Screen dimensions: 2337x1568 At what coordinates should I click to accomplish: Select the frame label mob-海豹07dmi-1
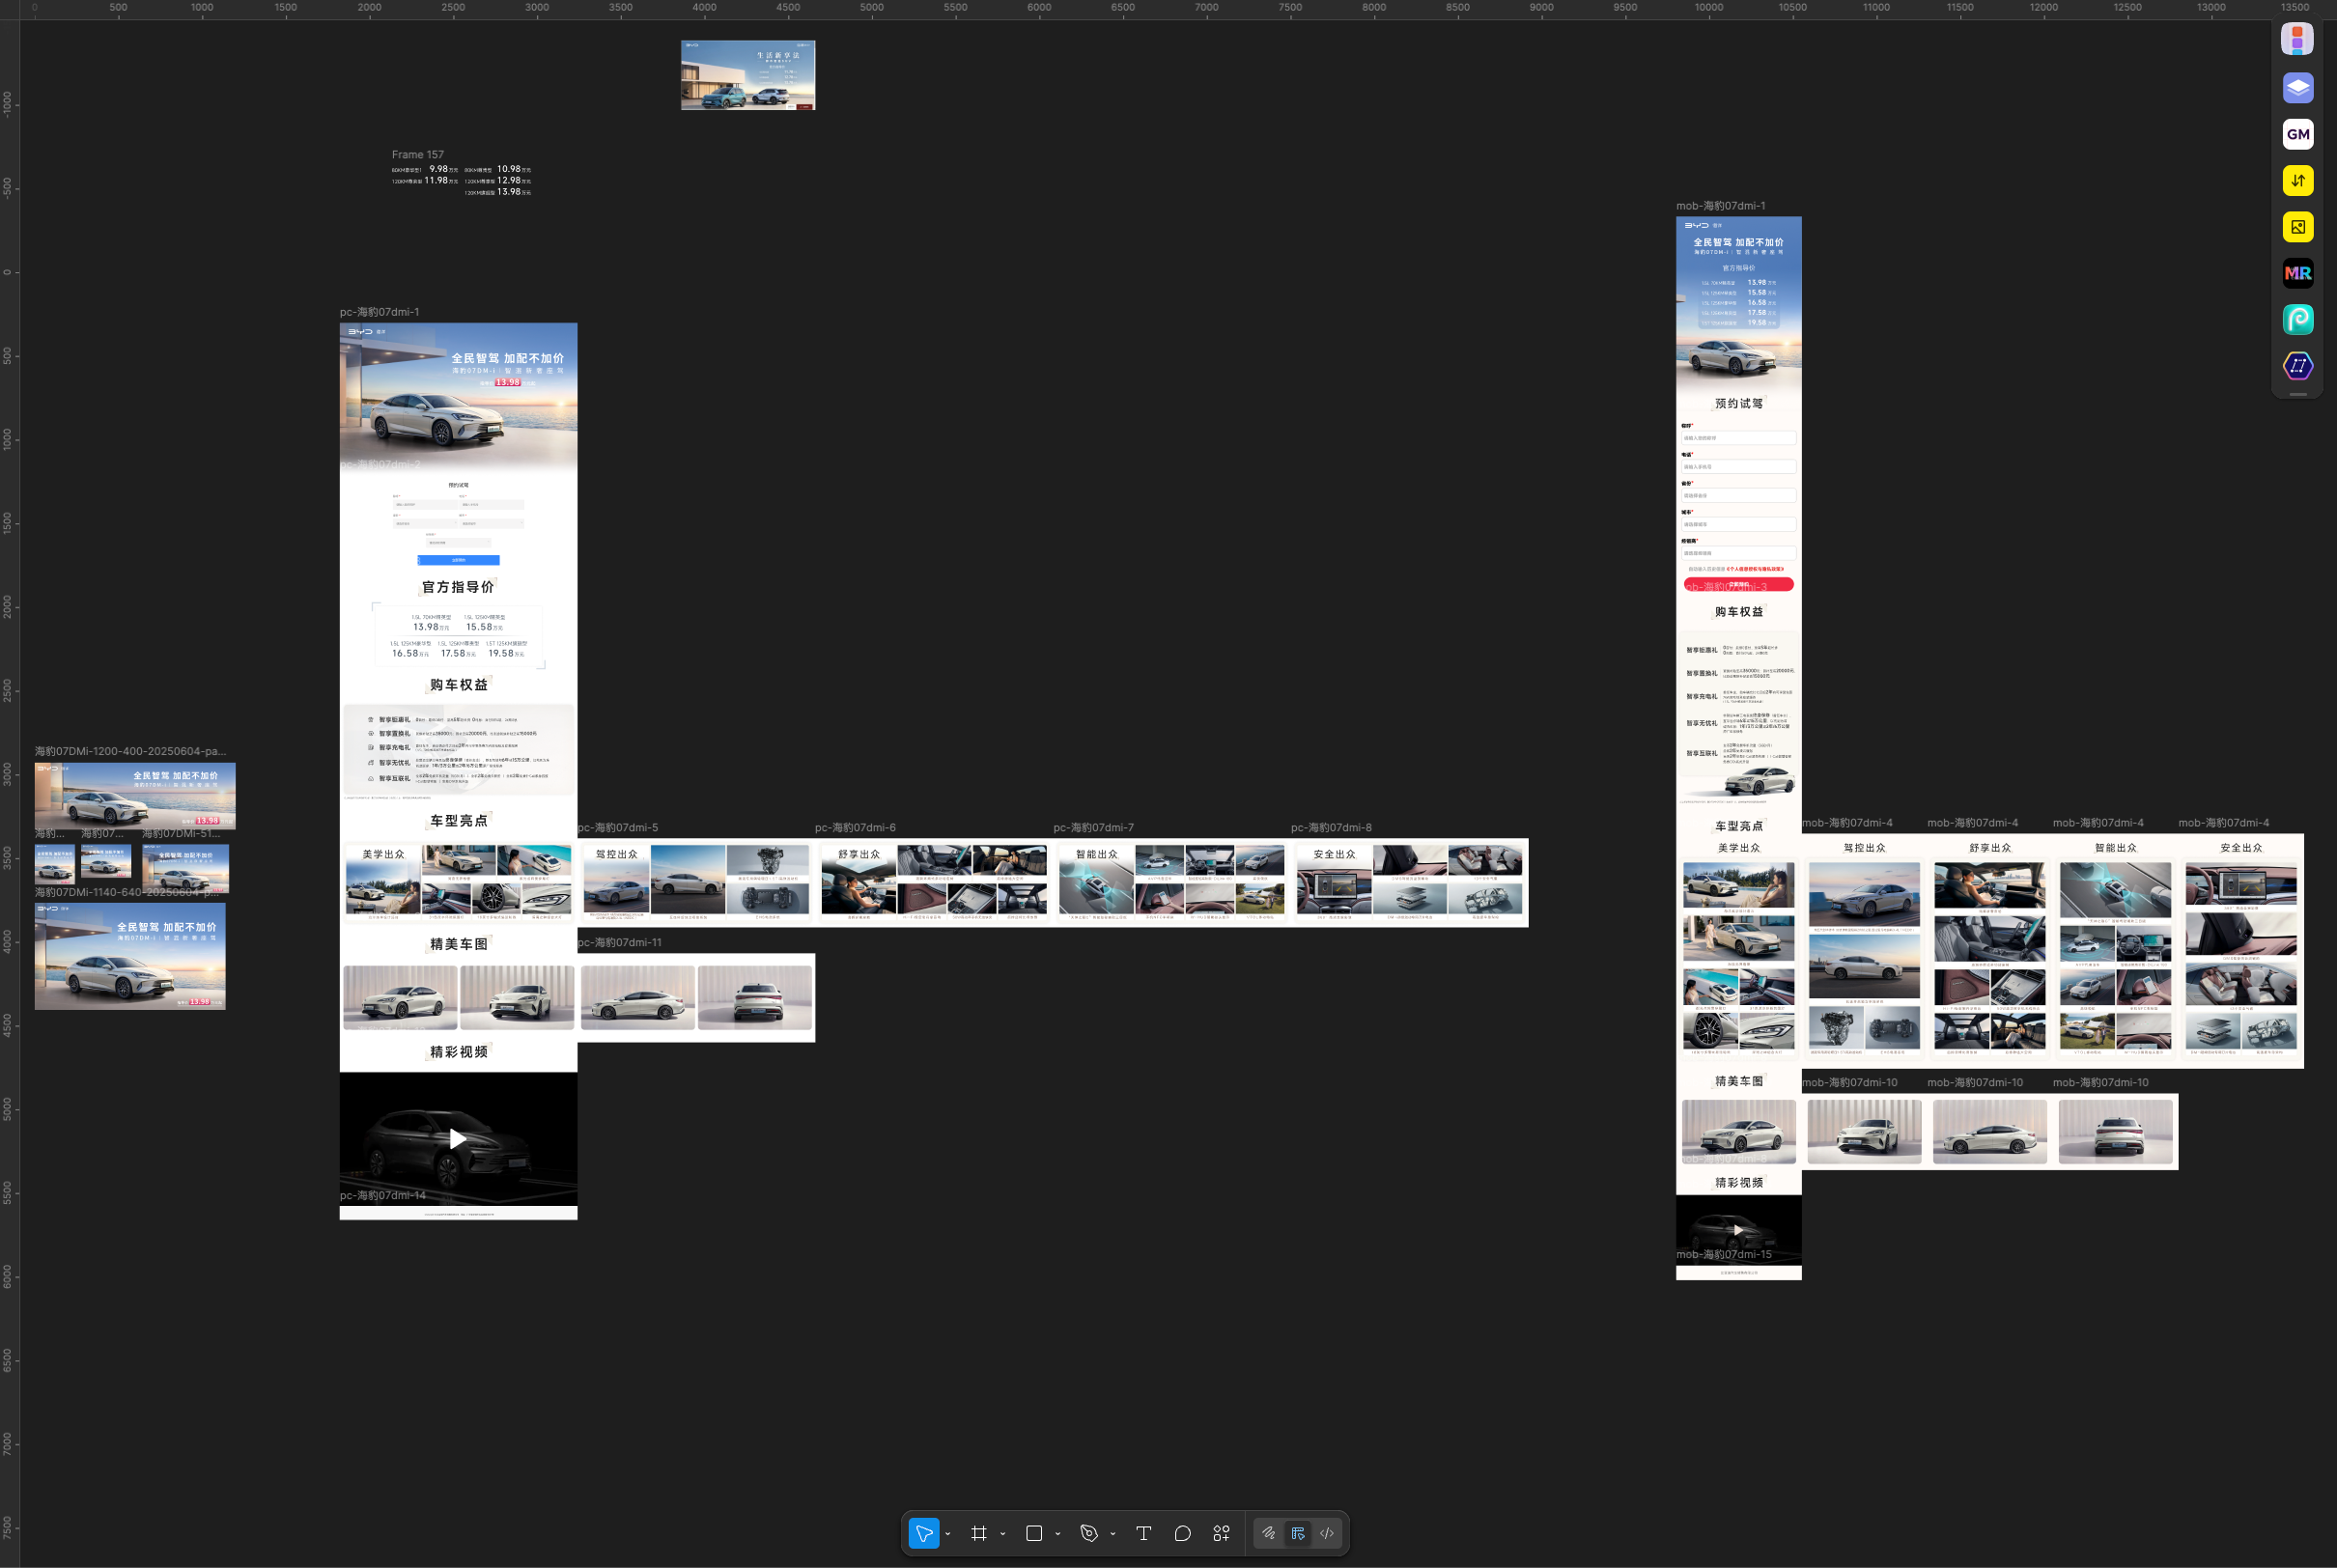(1721, 206)
